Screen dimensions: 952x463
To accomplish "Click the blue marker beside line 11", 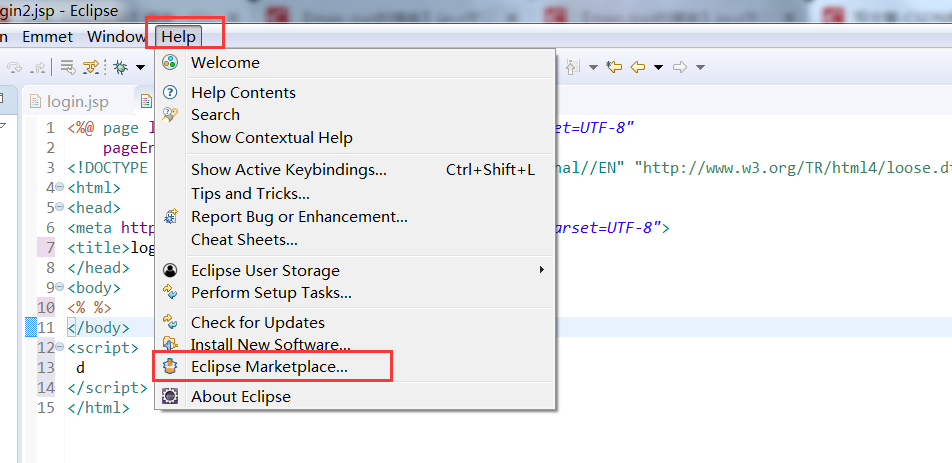I will (30, 328).
